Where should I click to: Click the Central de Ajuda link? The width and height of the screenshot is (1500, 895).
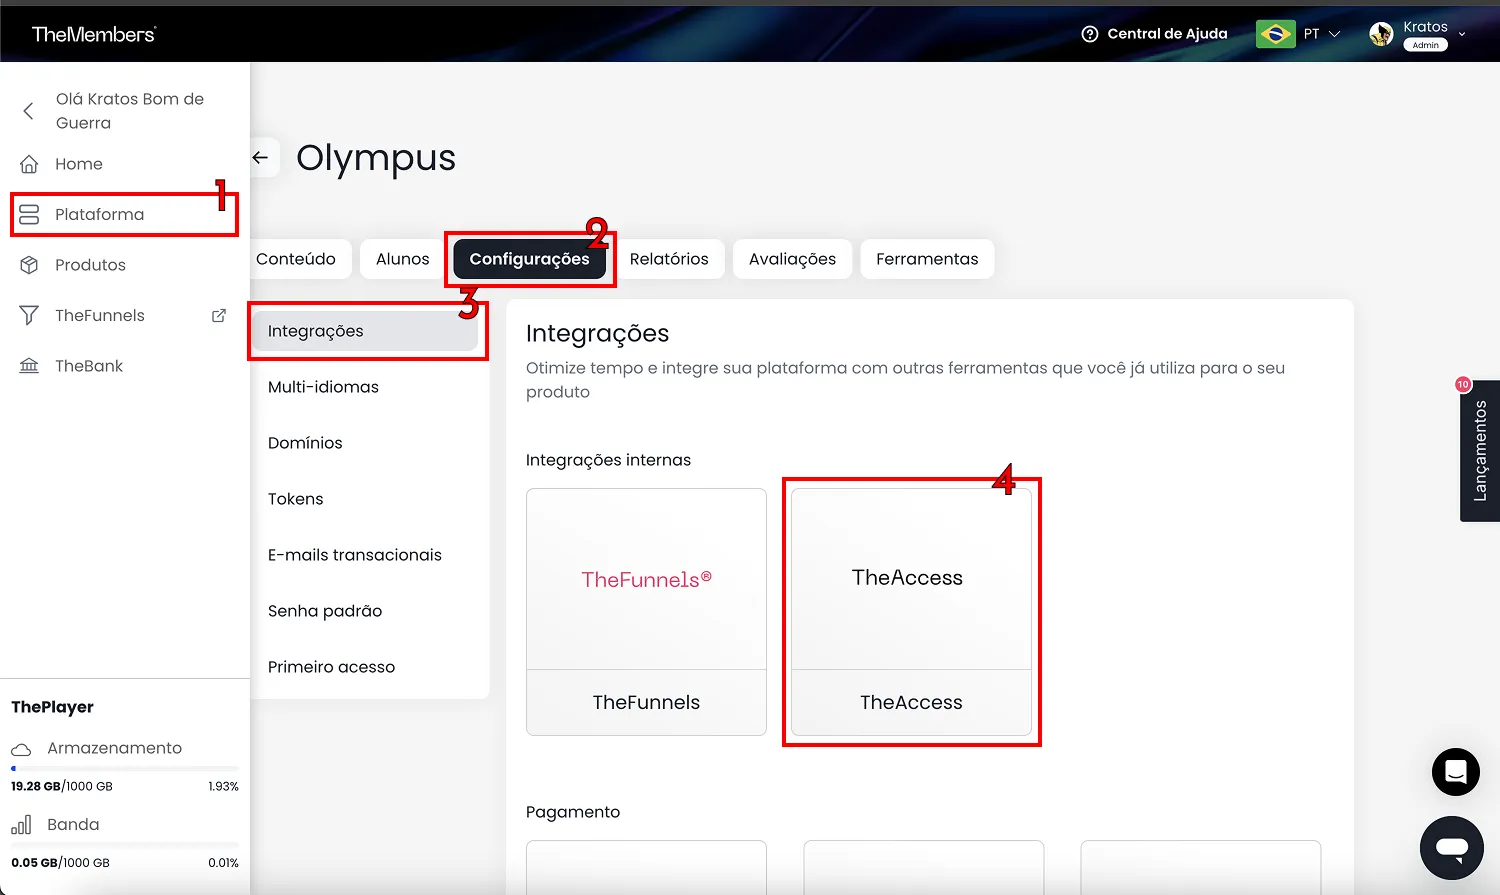pos(1167,34)
